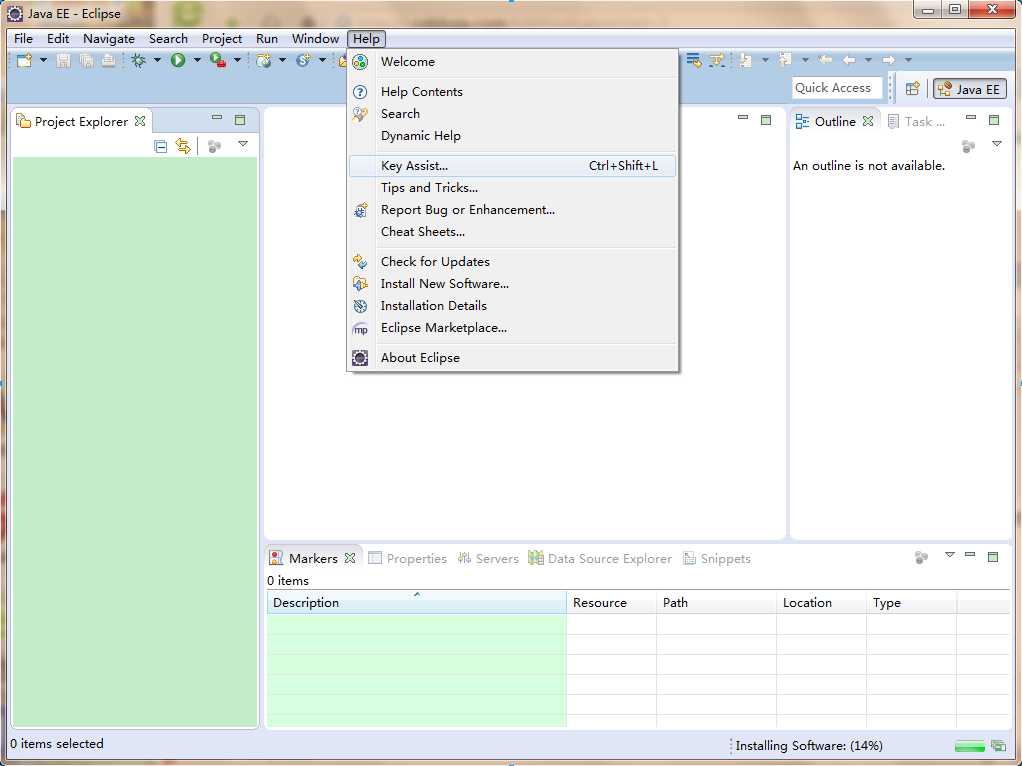
Task: Open Project Explorer view menu triangle
Action: (x=243, y=144)
